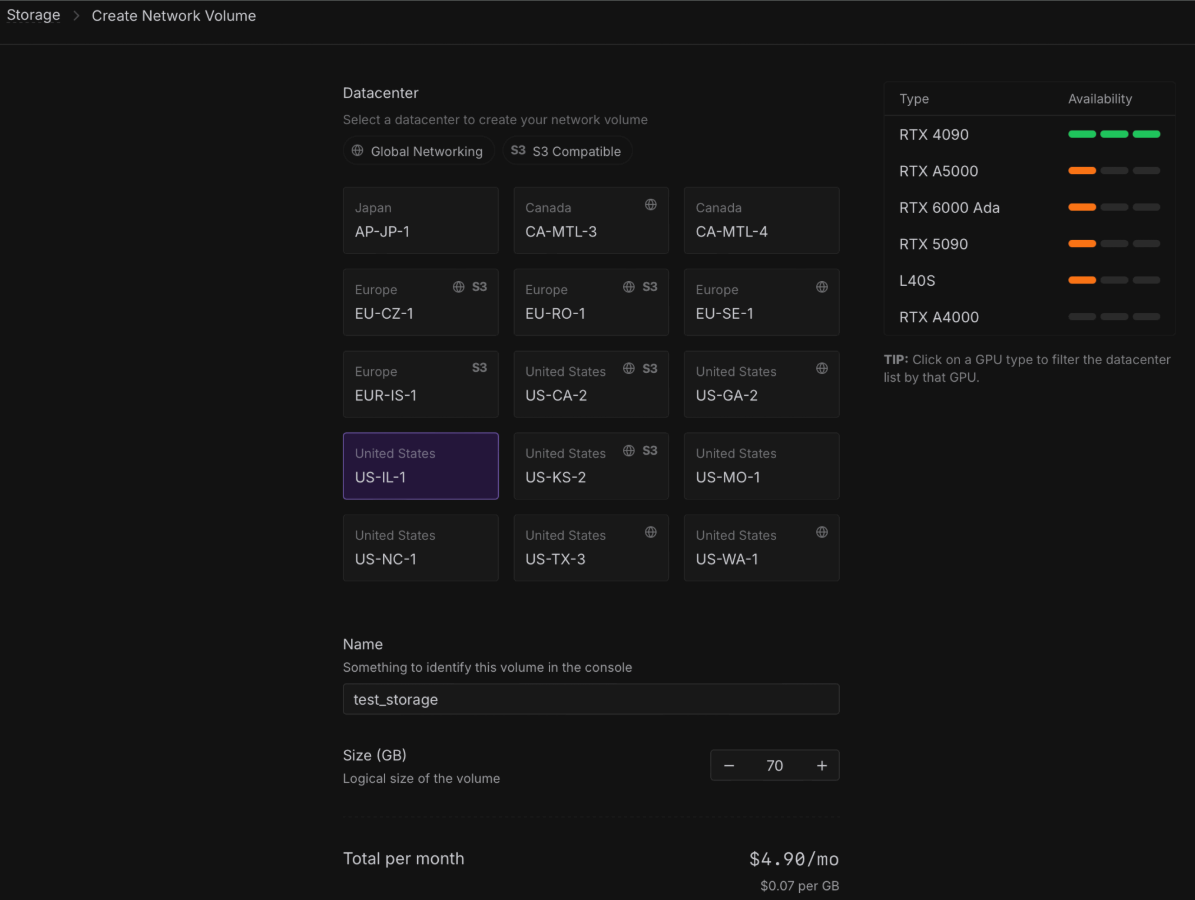The image size is (1195, 900).
Task: Click the RTX 5090 availability bar
Action: (x=1113, y=244)
